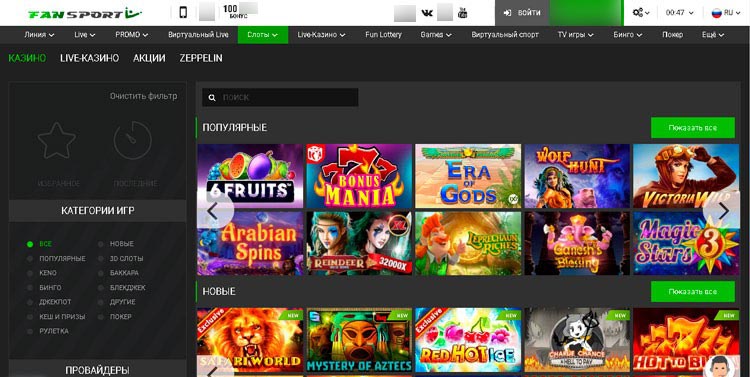Open the time zone 00:47 dropdown
This screenshot has height=377, width=750.
click(x=679, y=13)
